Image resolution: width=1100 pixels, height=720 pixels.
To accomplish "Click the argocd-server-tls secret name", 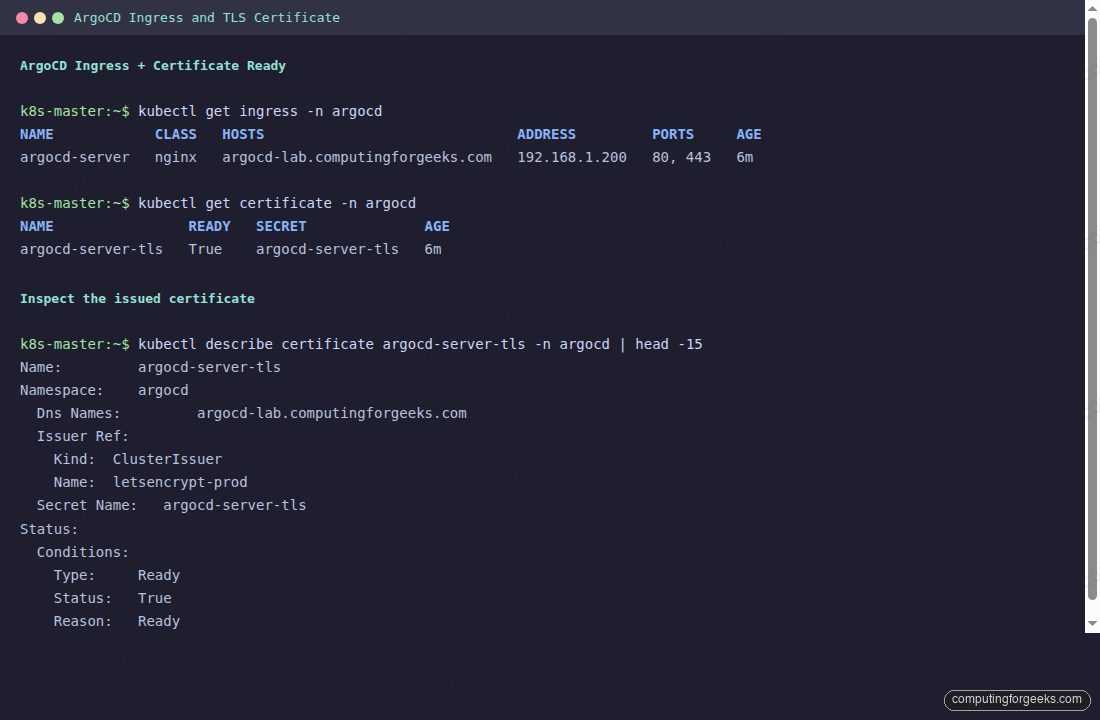I will point(234,505).
